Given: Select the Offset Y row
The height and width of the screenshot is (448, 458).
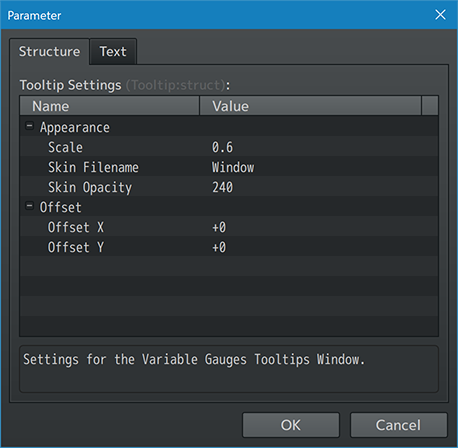Looking at the screenshot, I should coord(229,247).
